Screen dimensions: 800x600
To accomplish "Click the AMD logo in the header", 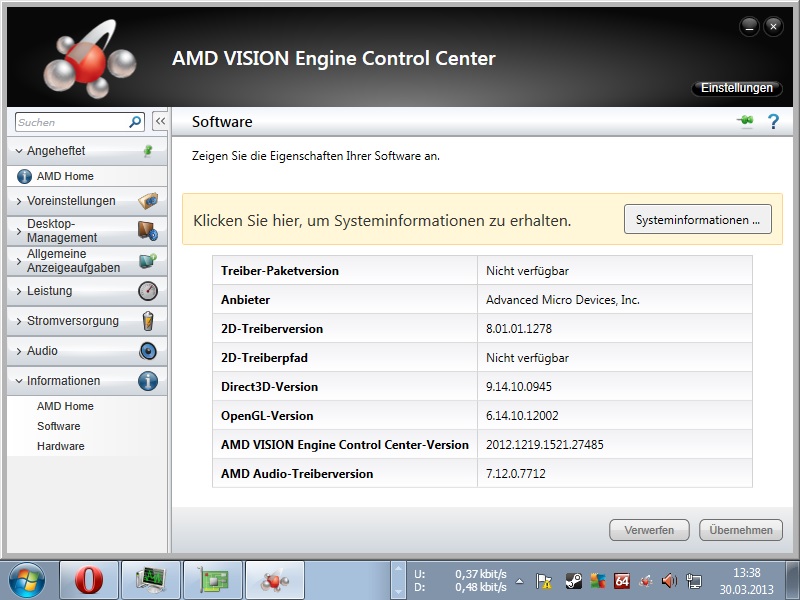I will point(89,59).
